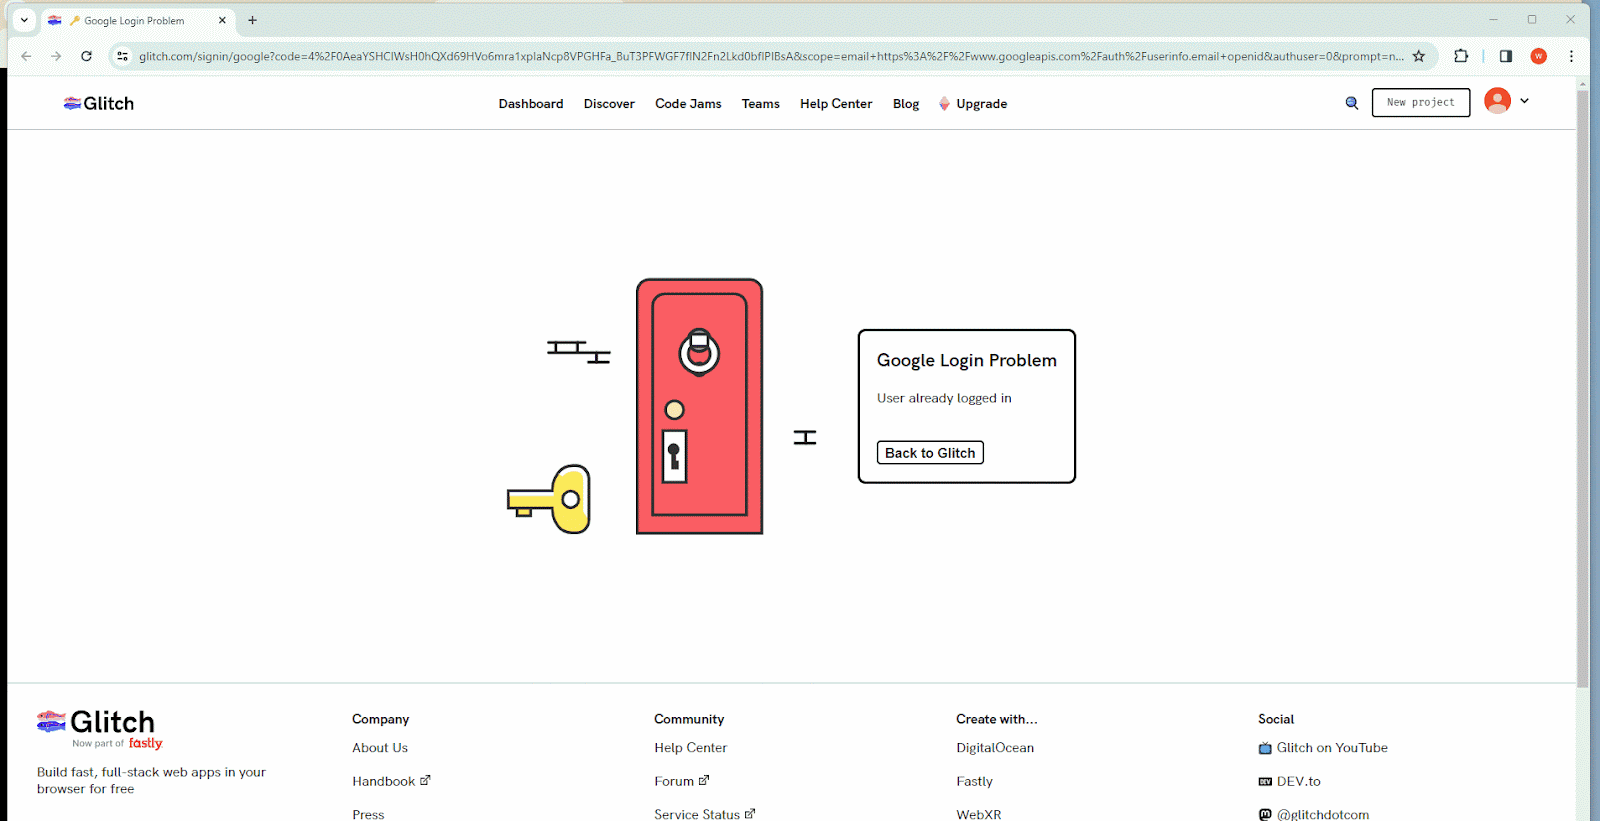
Task: Open the Handbook external link
Action: [x=391, y=781]
